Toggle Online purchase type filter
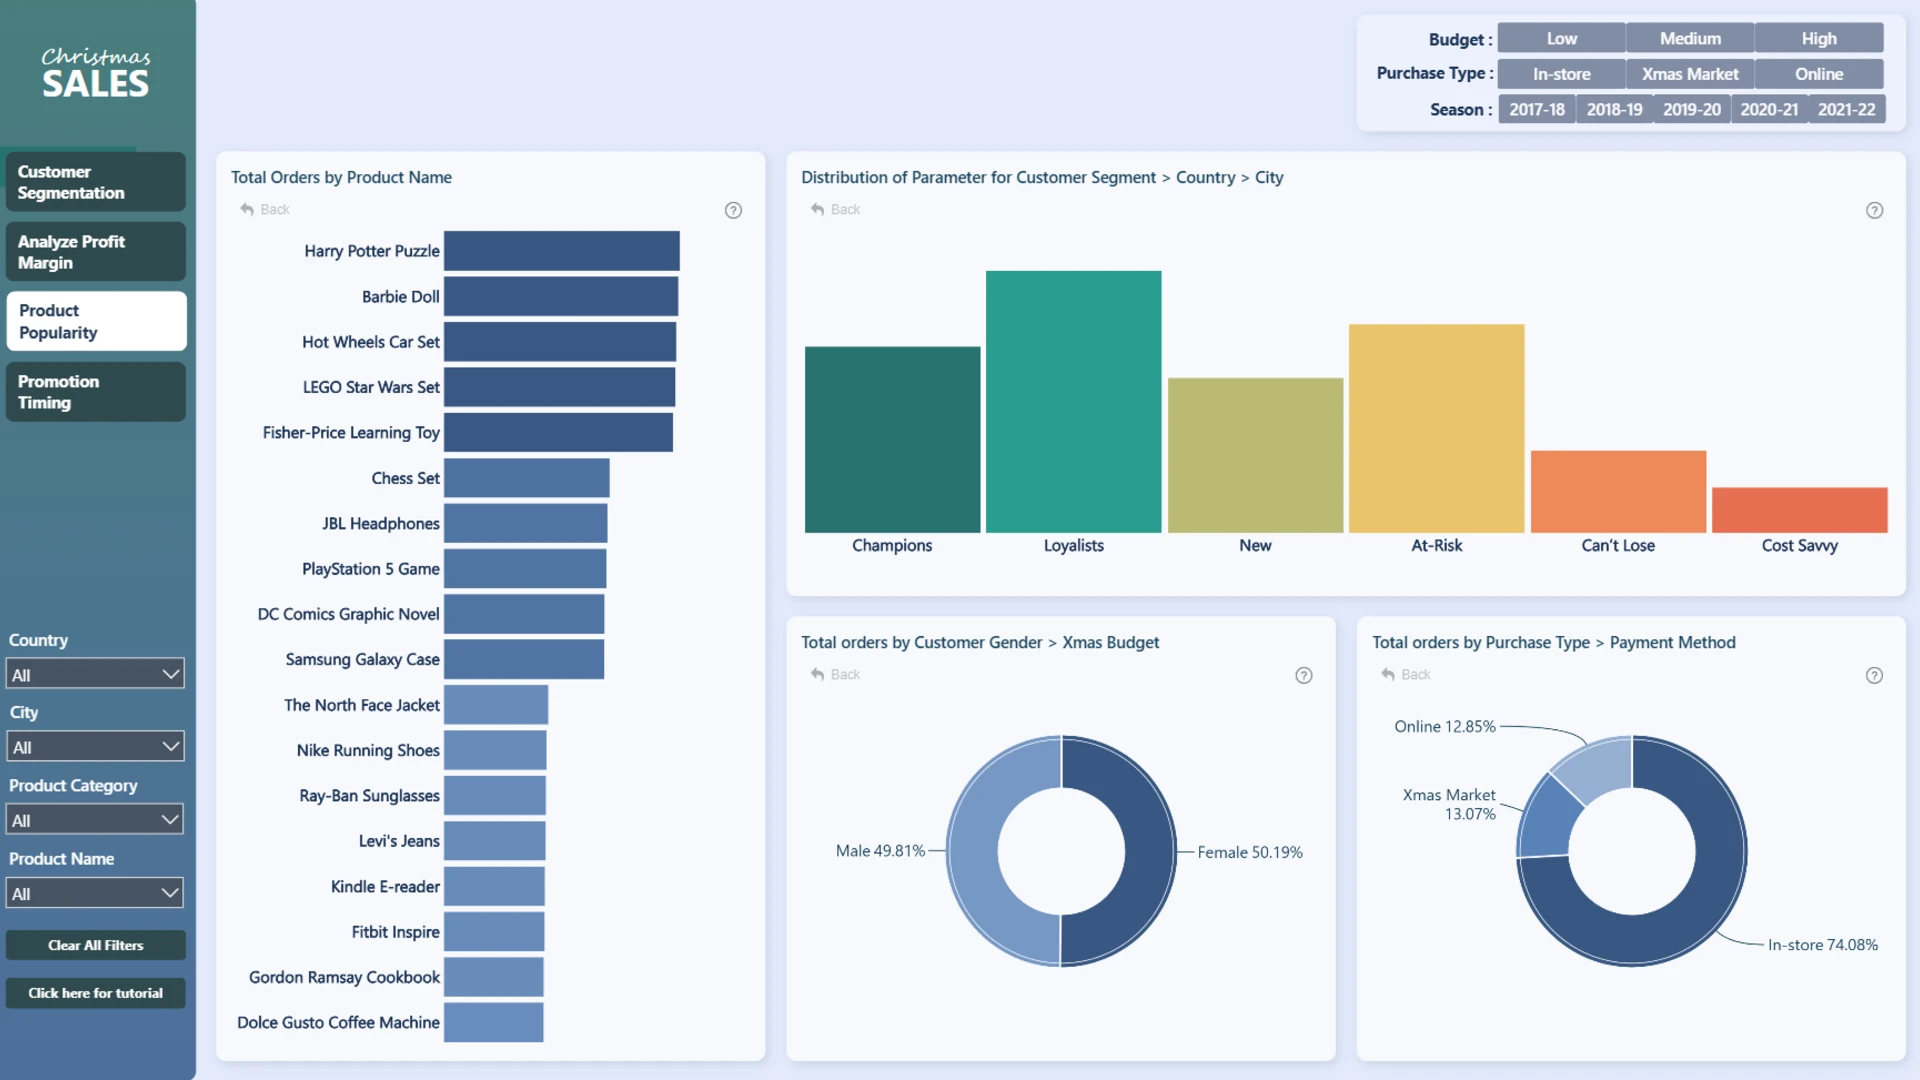 coord(1819,74)
